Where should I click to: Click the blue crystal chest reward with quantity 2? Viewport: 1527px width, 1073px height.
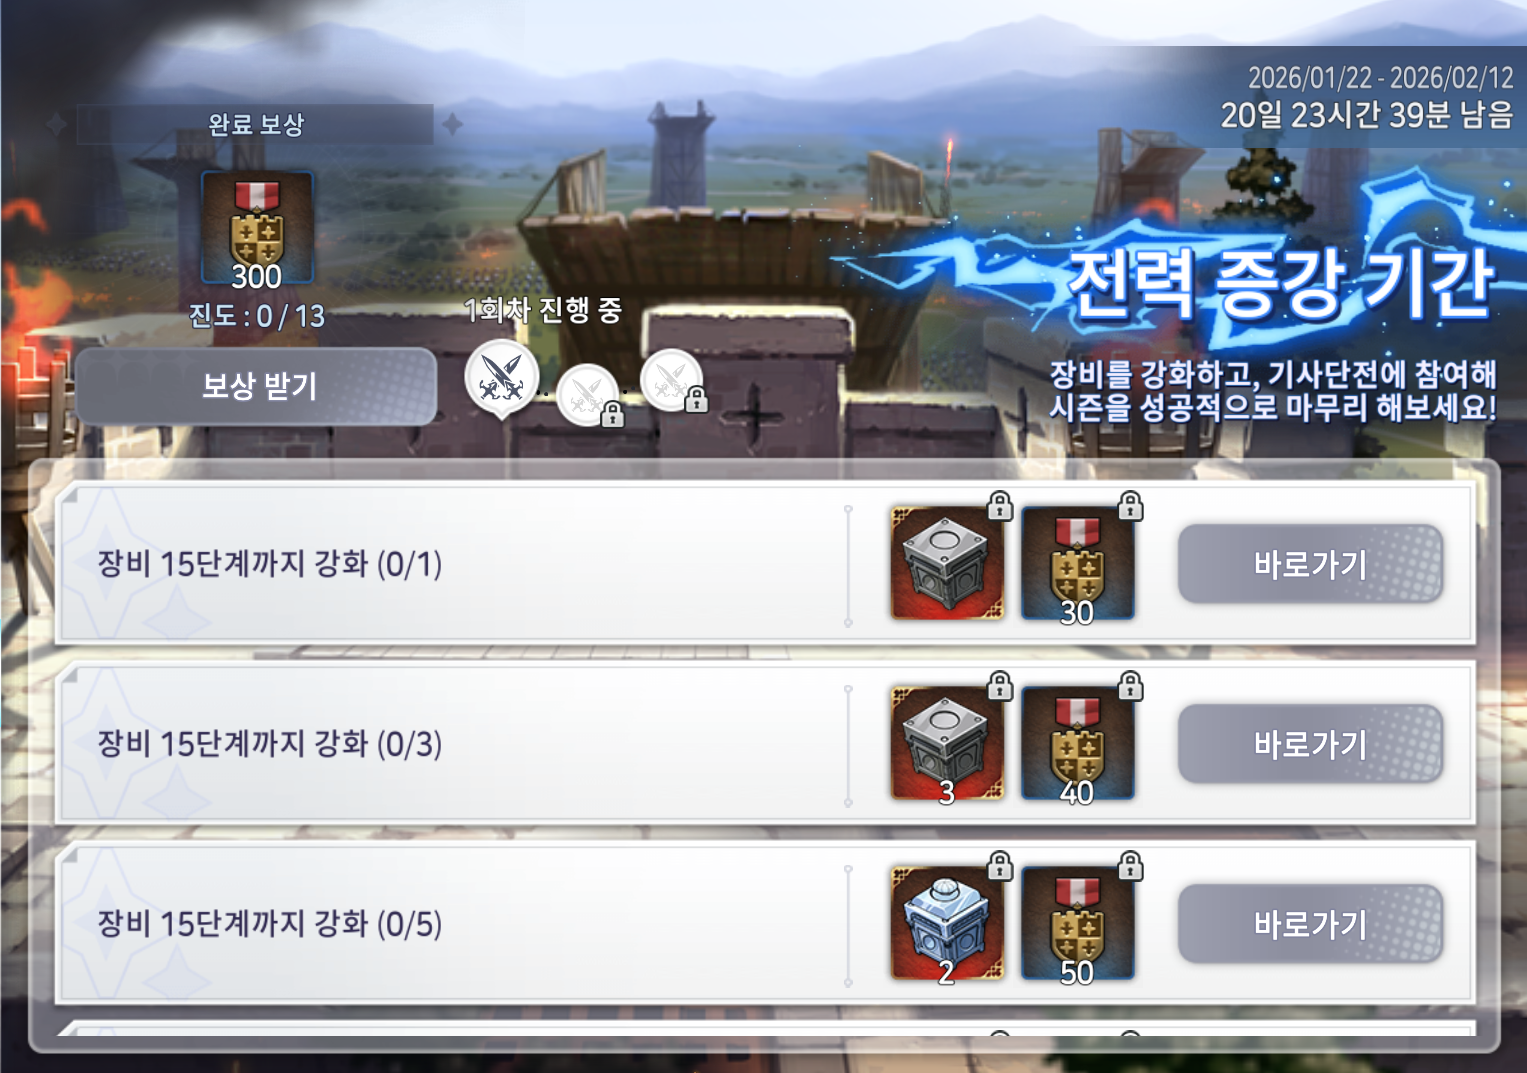(x=947, y=923)
